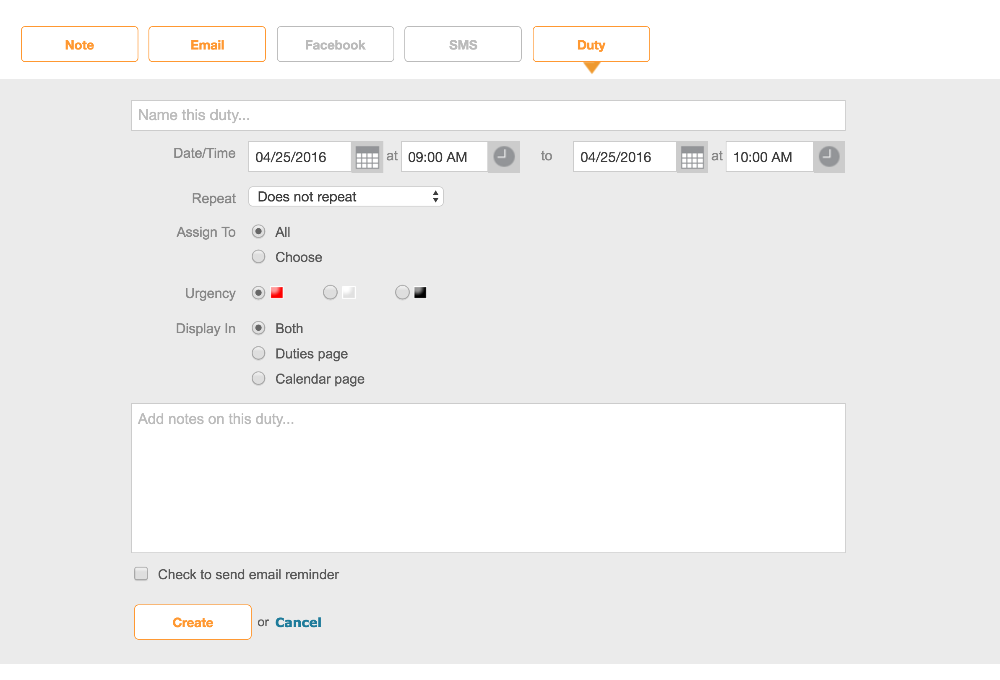Open the start date calendar picker
The height and width of the screenshot is (680, 1000).
click(367, 157)
